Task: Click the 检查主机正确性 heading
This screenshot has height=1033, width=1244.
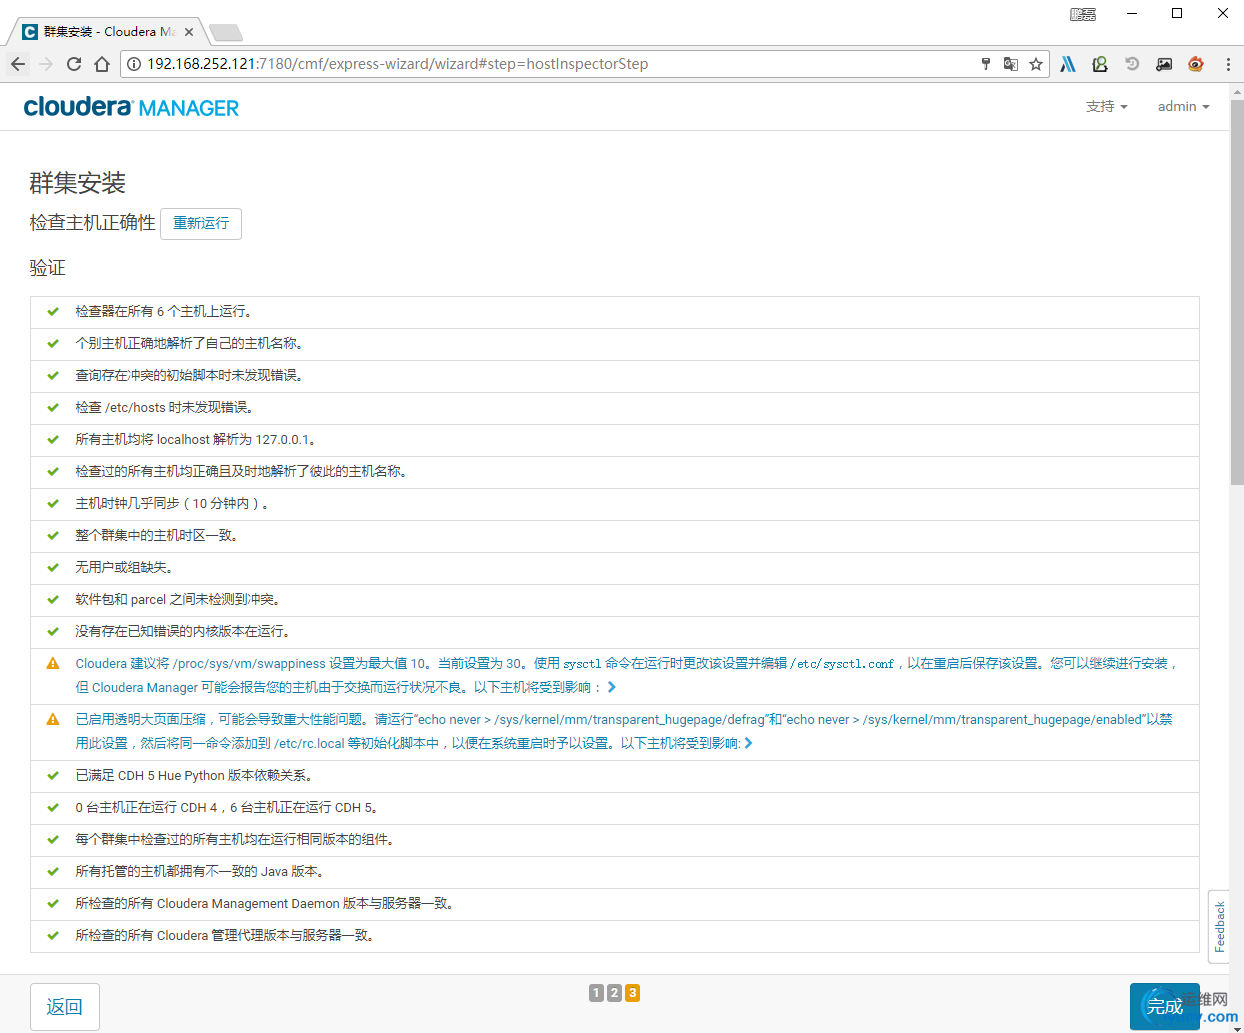Action: tap(93, 223)
